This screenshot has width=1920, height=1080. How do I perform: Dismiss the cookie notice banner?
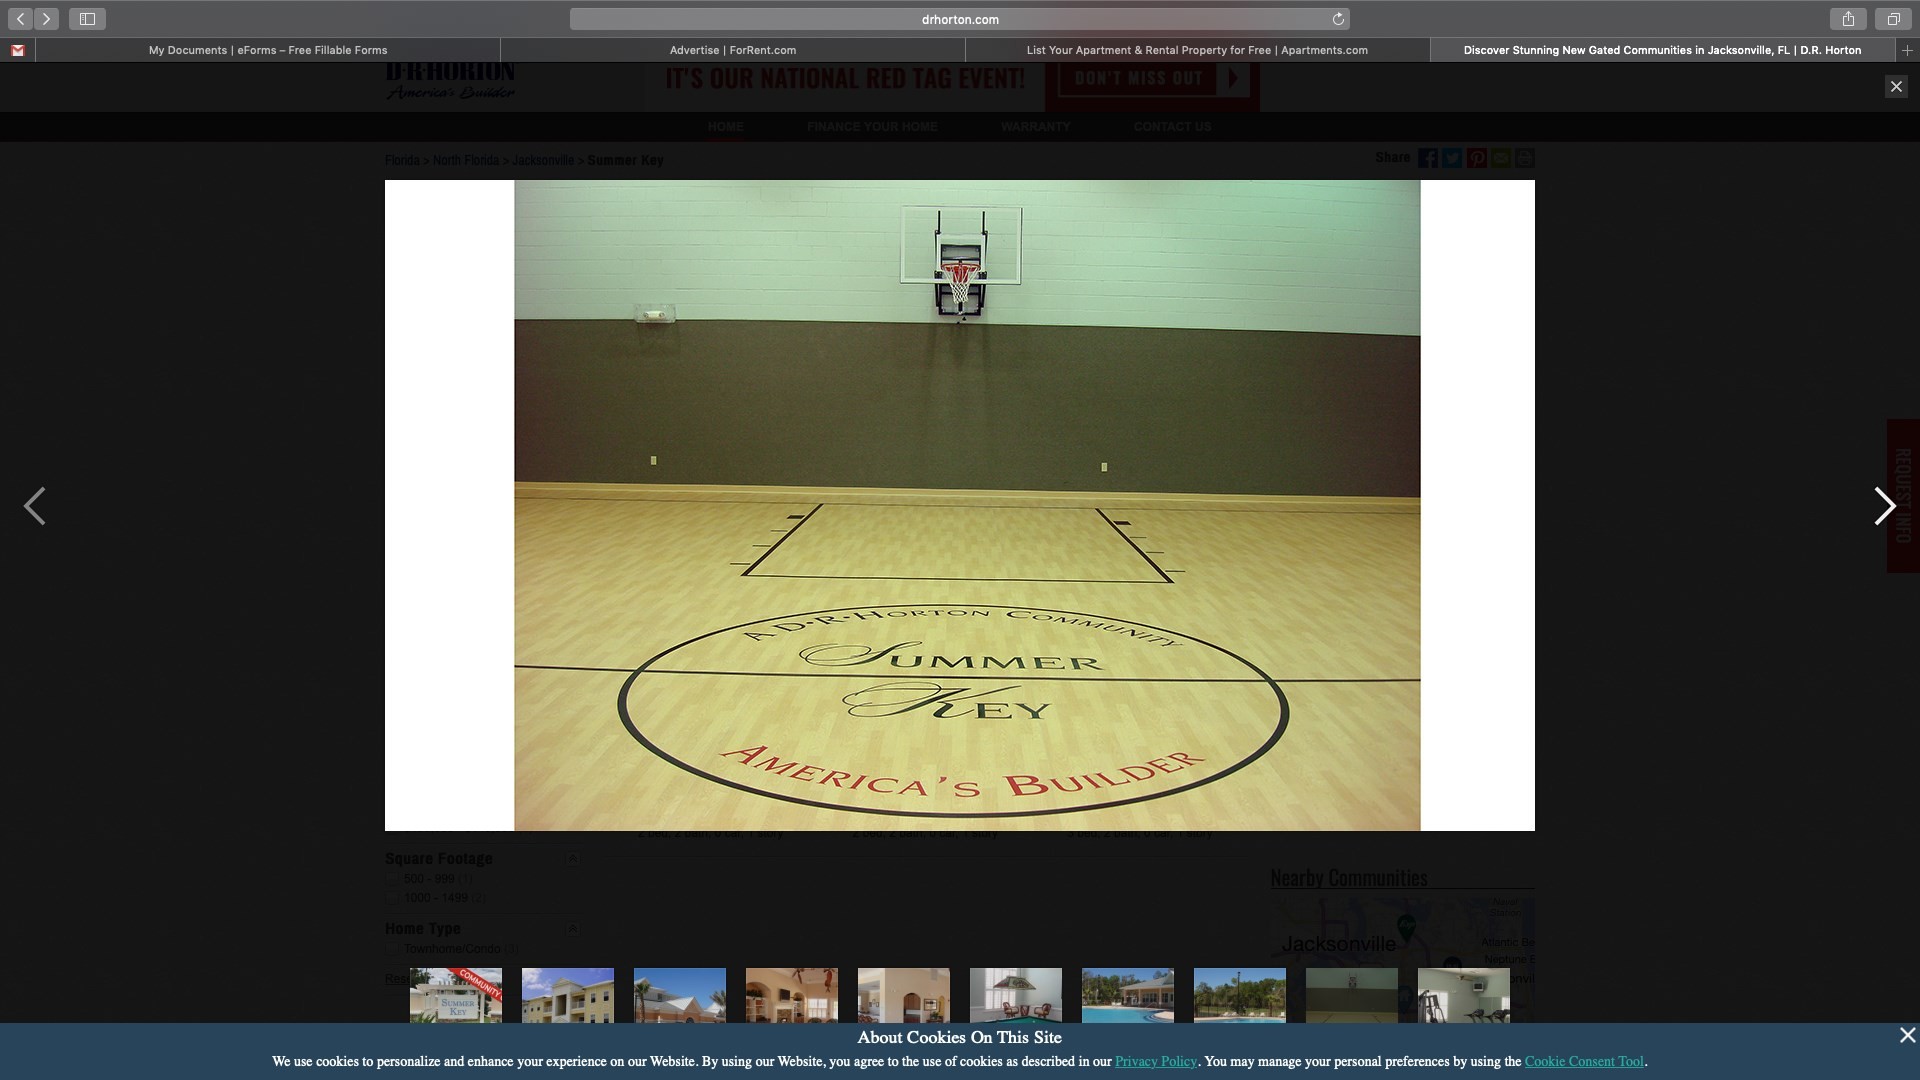tap(1907, 1036)
